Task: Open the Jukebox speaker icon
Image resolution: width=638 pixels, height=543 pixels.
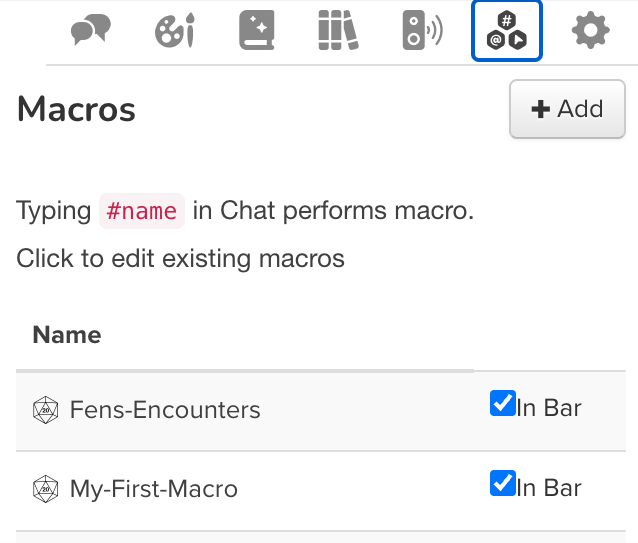Action: point(422,32)
